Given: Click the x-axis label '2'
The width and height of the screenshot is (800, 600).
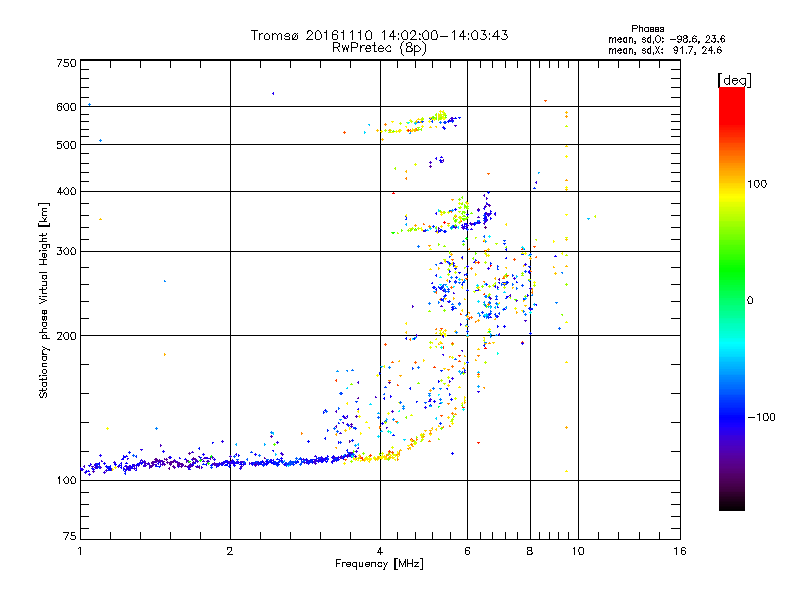Looking at the screenshot, I should tap(230, 551).
